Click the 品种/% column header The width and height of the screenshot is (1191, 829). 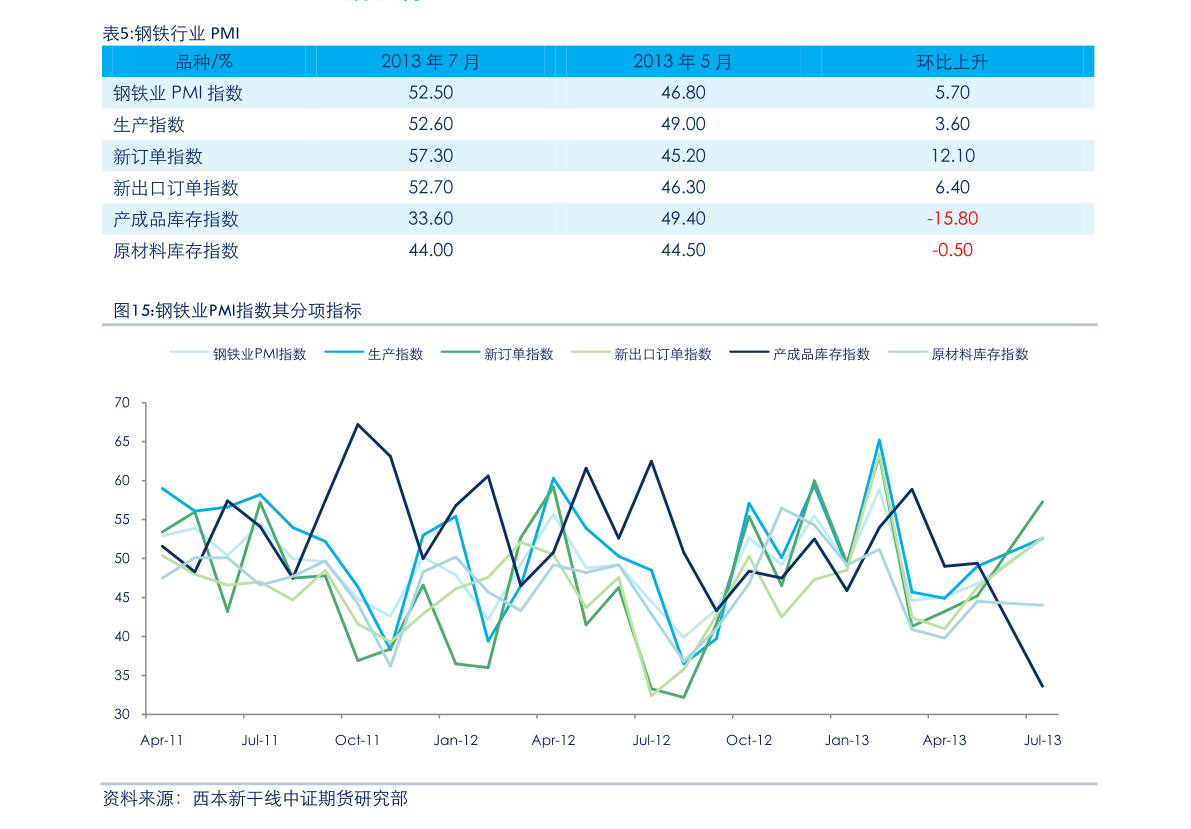(204, 62)
